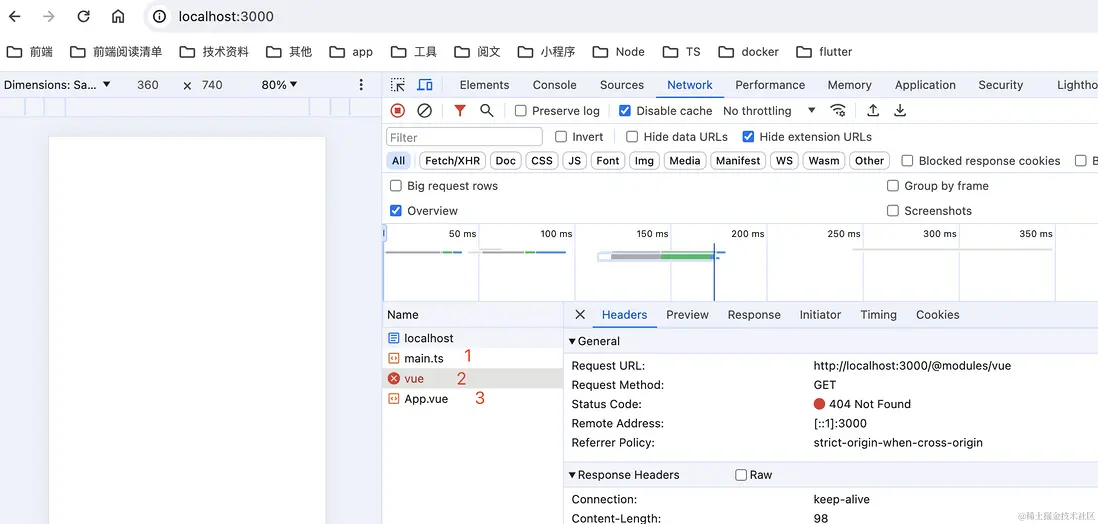Open the network search magnifier
This screenshot has height=524, width=1098.
click(x=487, y=111)
